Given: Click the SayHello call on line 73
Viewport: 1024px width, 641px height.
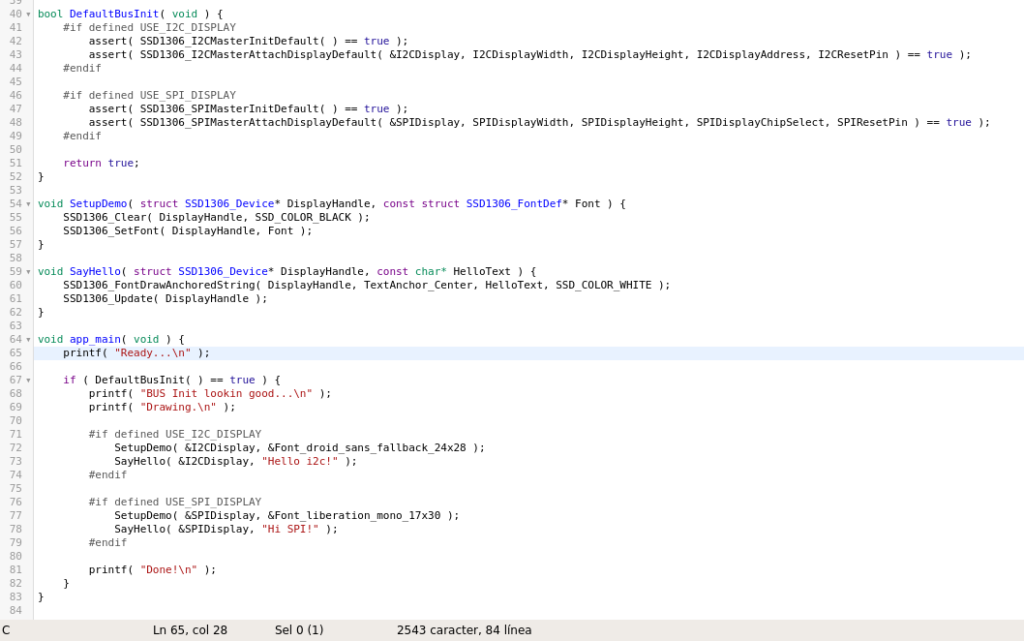Looking at the screenshot, I should point(140,461).
